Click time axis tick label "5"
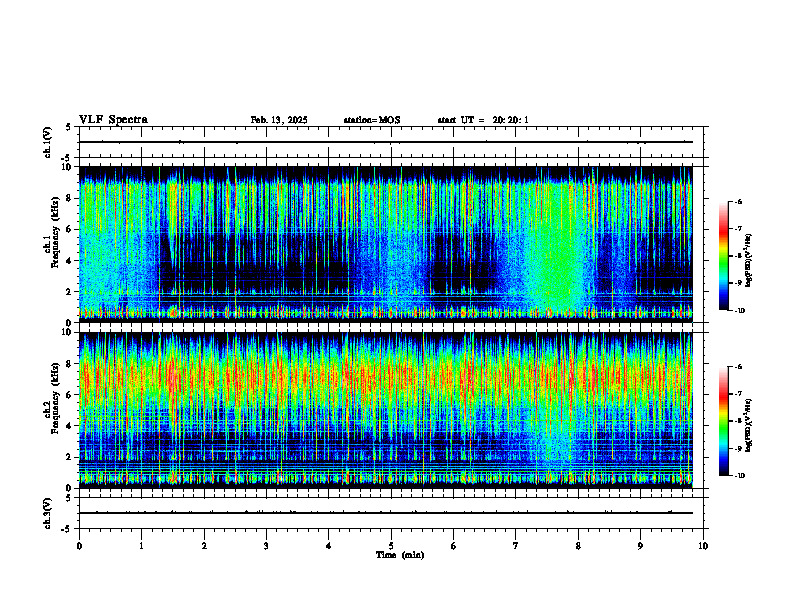This screenshot has height=612, width=792. pyautogui.click(x=391, y=546)
